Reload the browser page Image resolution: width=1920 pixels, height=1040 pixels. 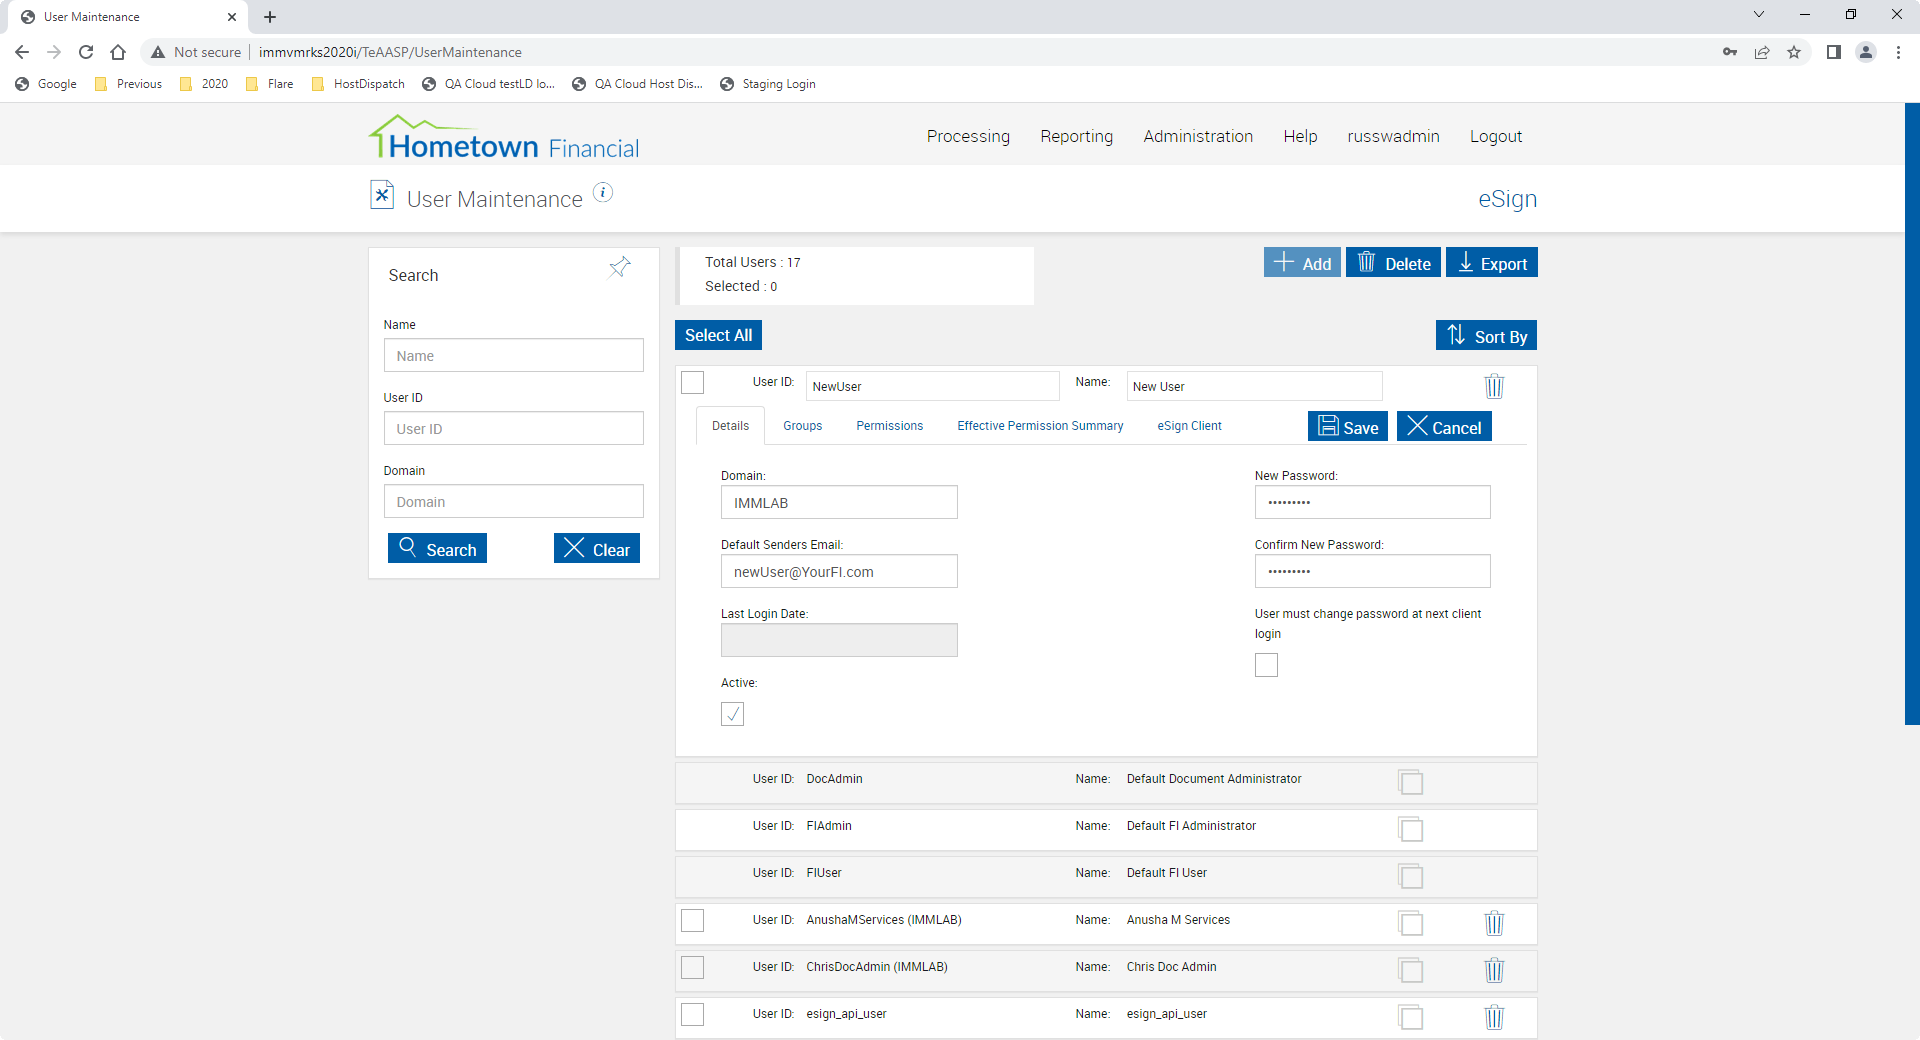(x=86, y=52)
